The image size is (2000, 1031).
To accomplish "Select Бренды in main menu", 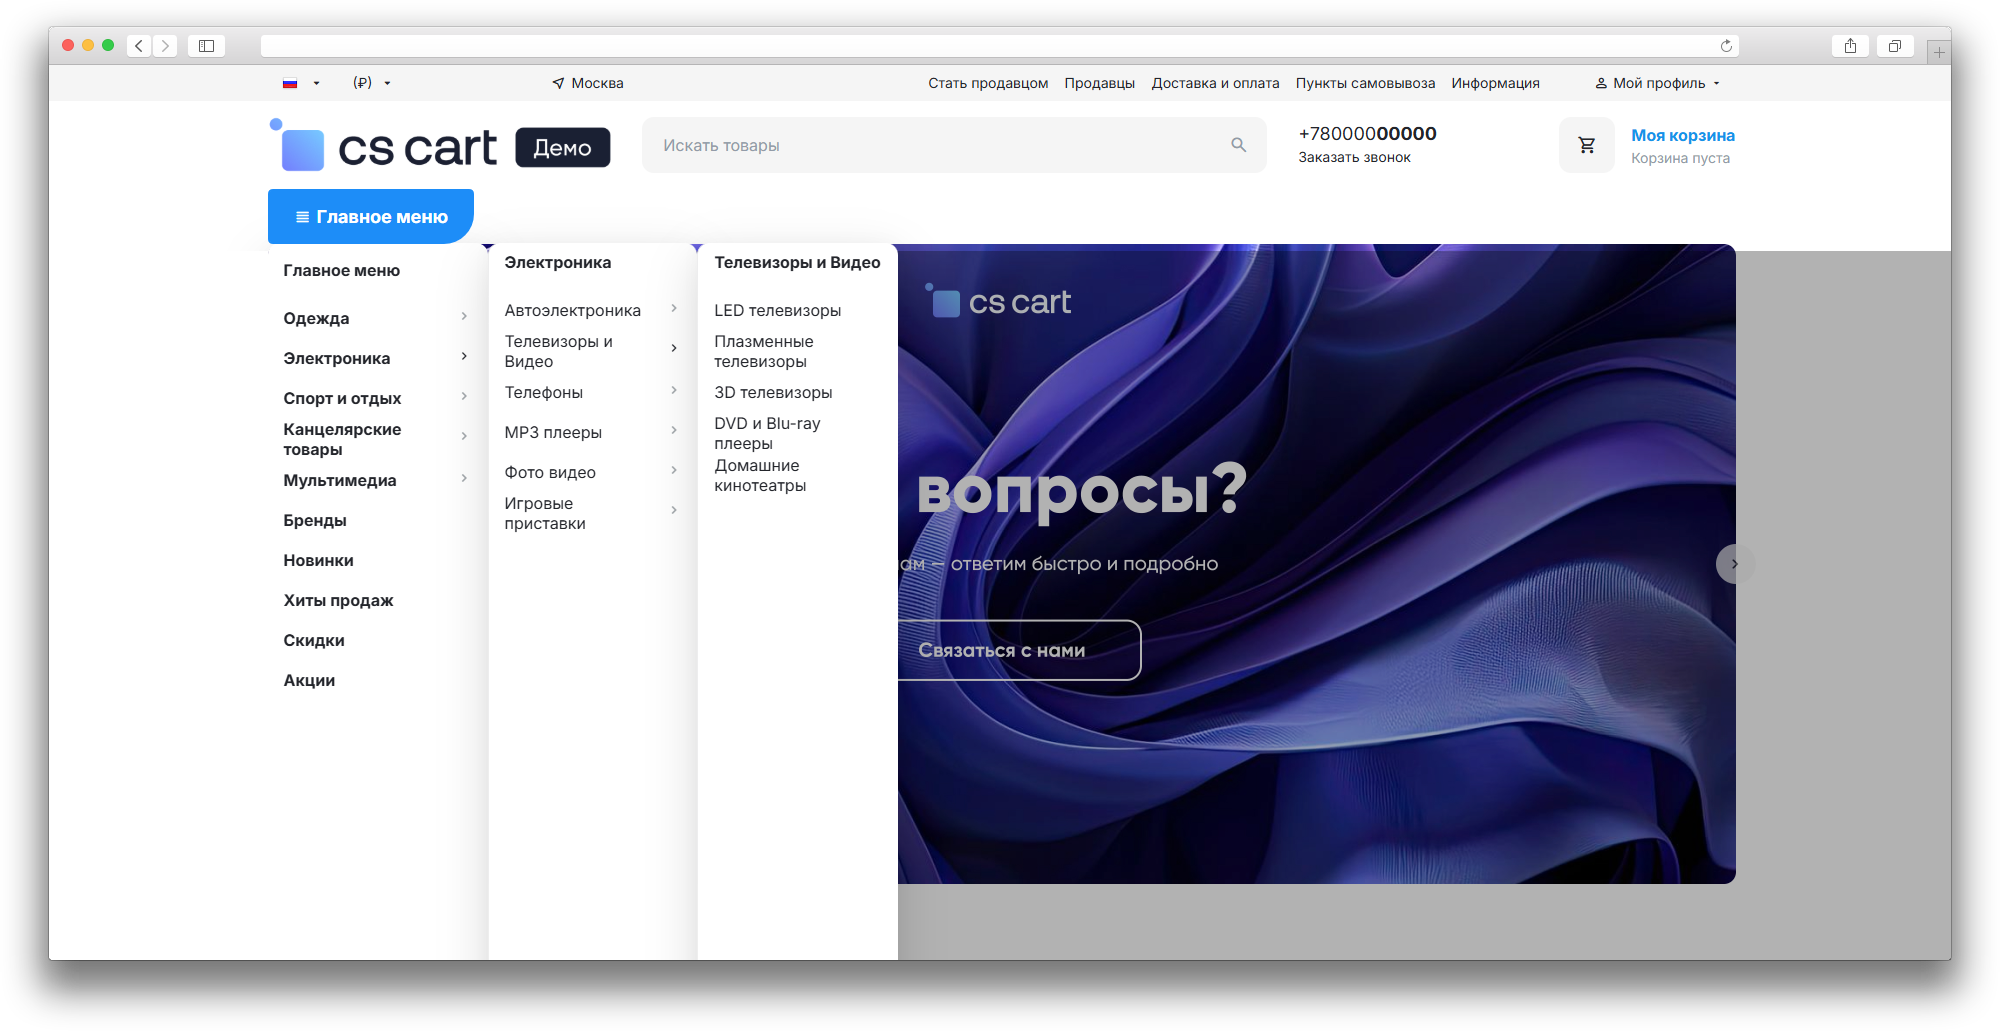I will (315, 520).
